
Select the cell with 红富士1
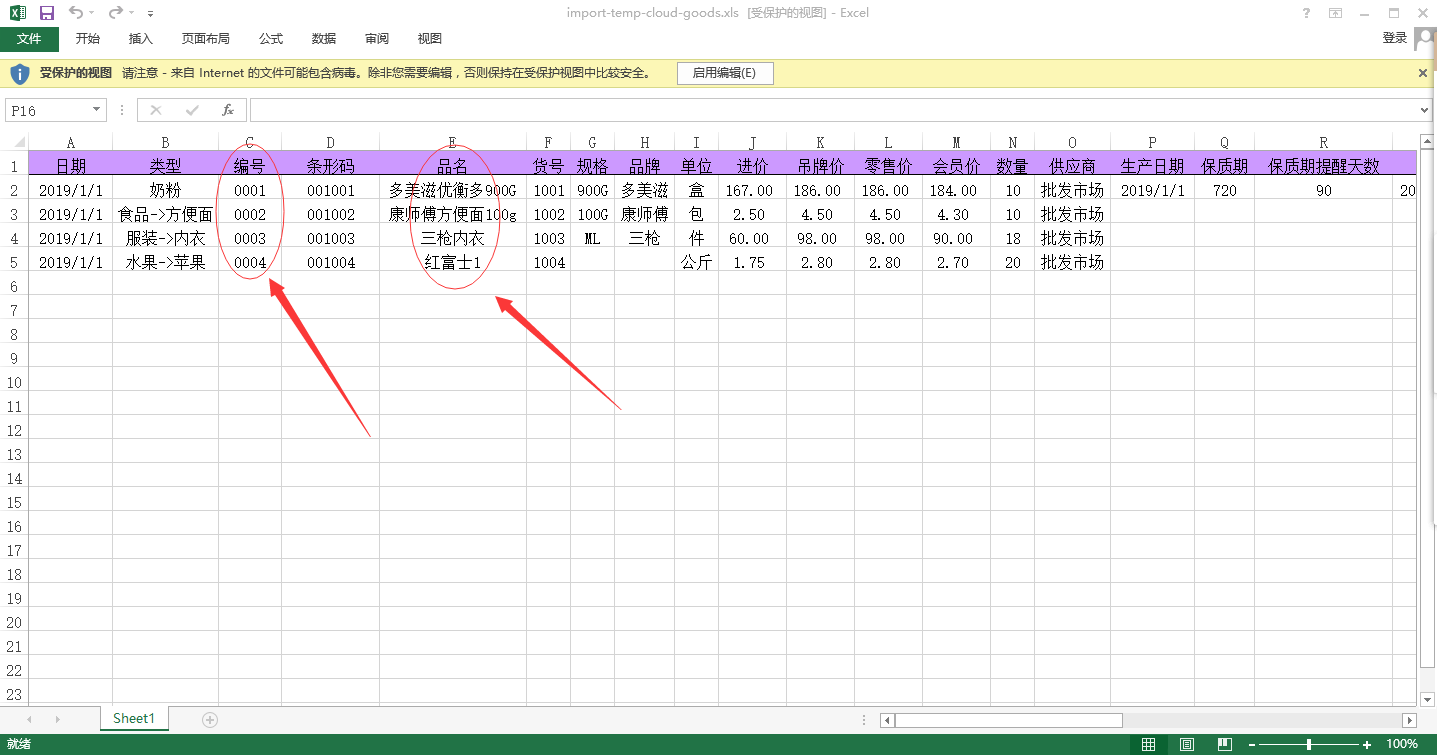pos(453,262)
